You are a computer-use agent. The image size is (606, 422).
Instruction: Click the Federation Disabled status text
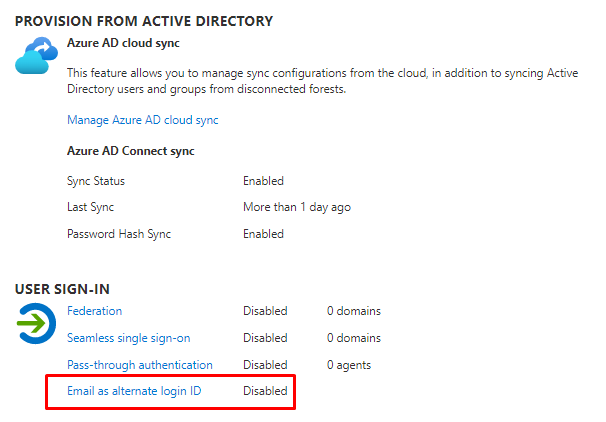[x=265, y=311]
